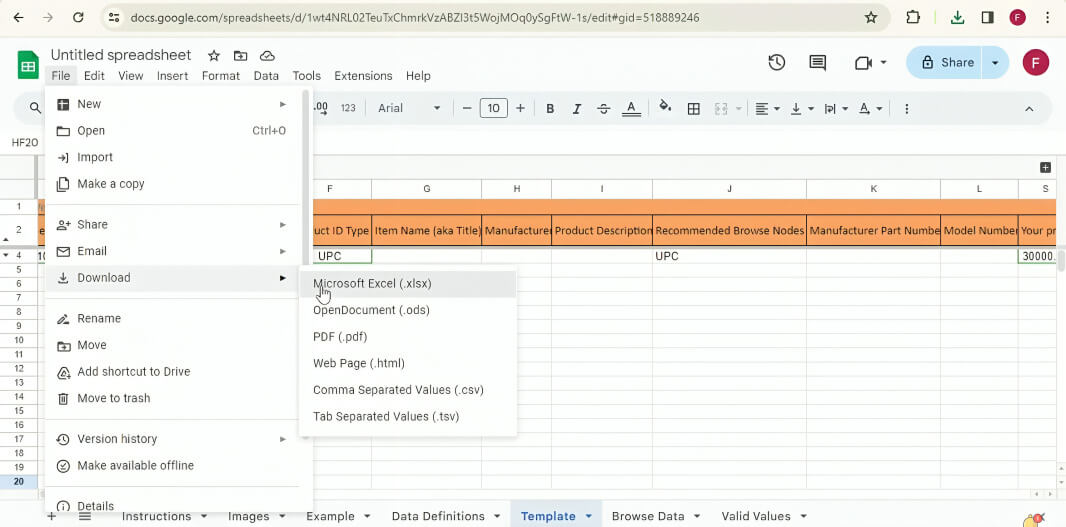Apply strikethrough formatting
The height and width of the screenshot is (527, 1066).
click(x=604, y=108)
